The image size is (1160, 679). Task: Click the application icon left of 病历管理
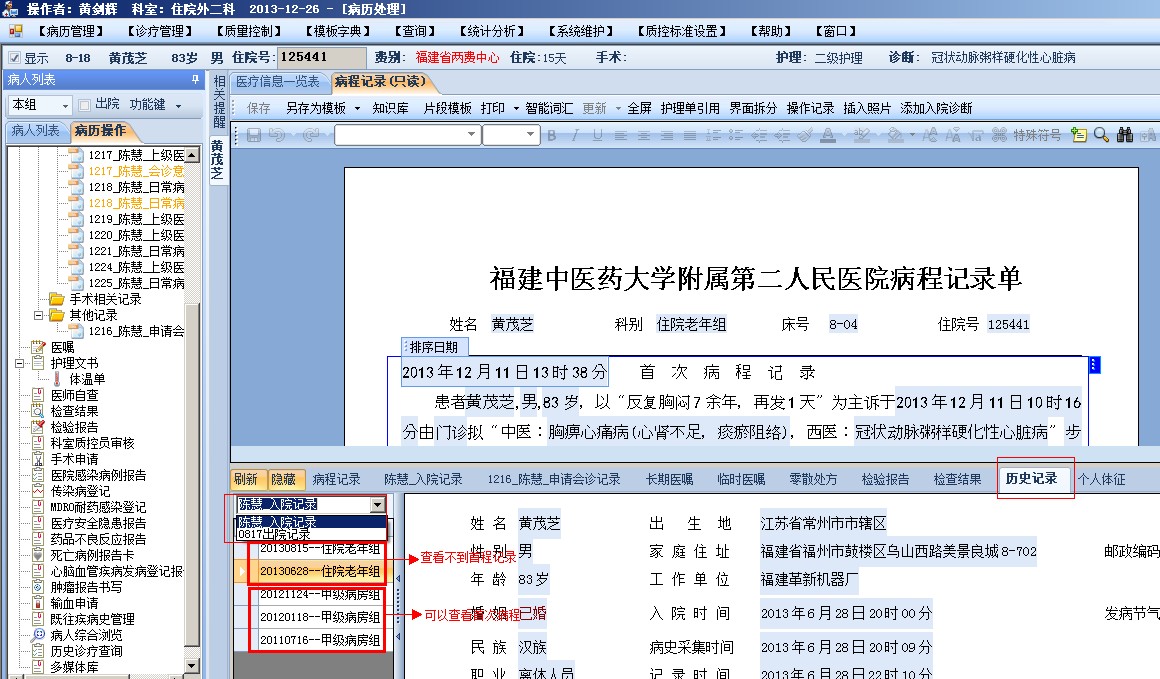point(16,31)
